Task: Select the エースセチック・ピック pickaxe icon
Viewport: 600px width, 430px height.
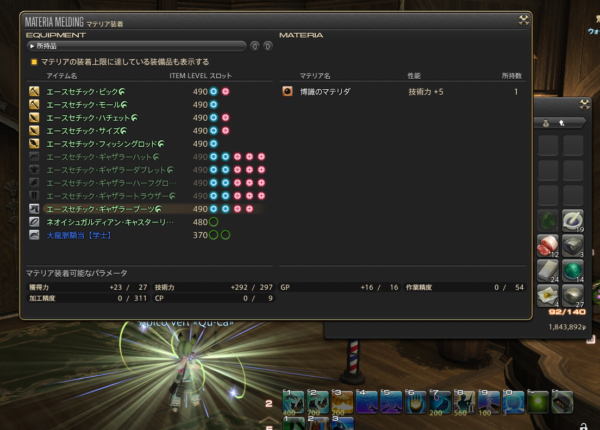Action: click(x=33, y=91)
